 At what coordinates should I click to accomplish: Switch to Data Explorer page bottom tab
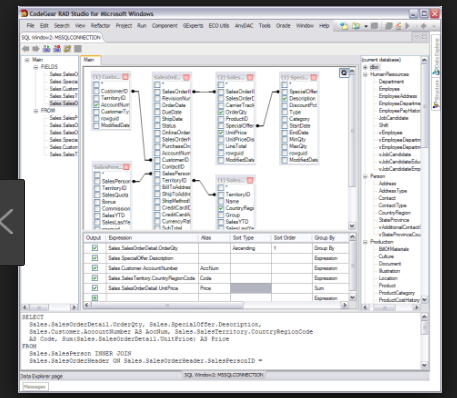tap(42, 376)
